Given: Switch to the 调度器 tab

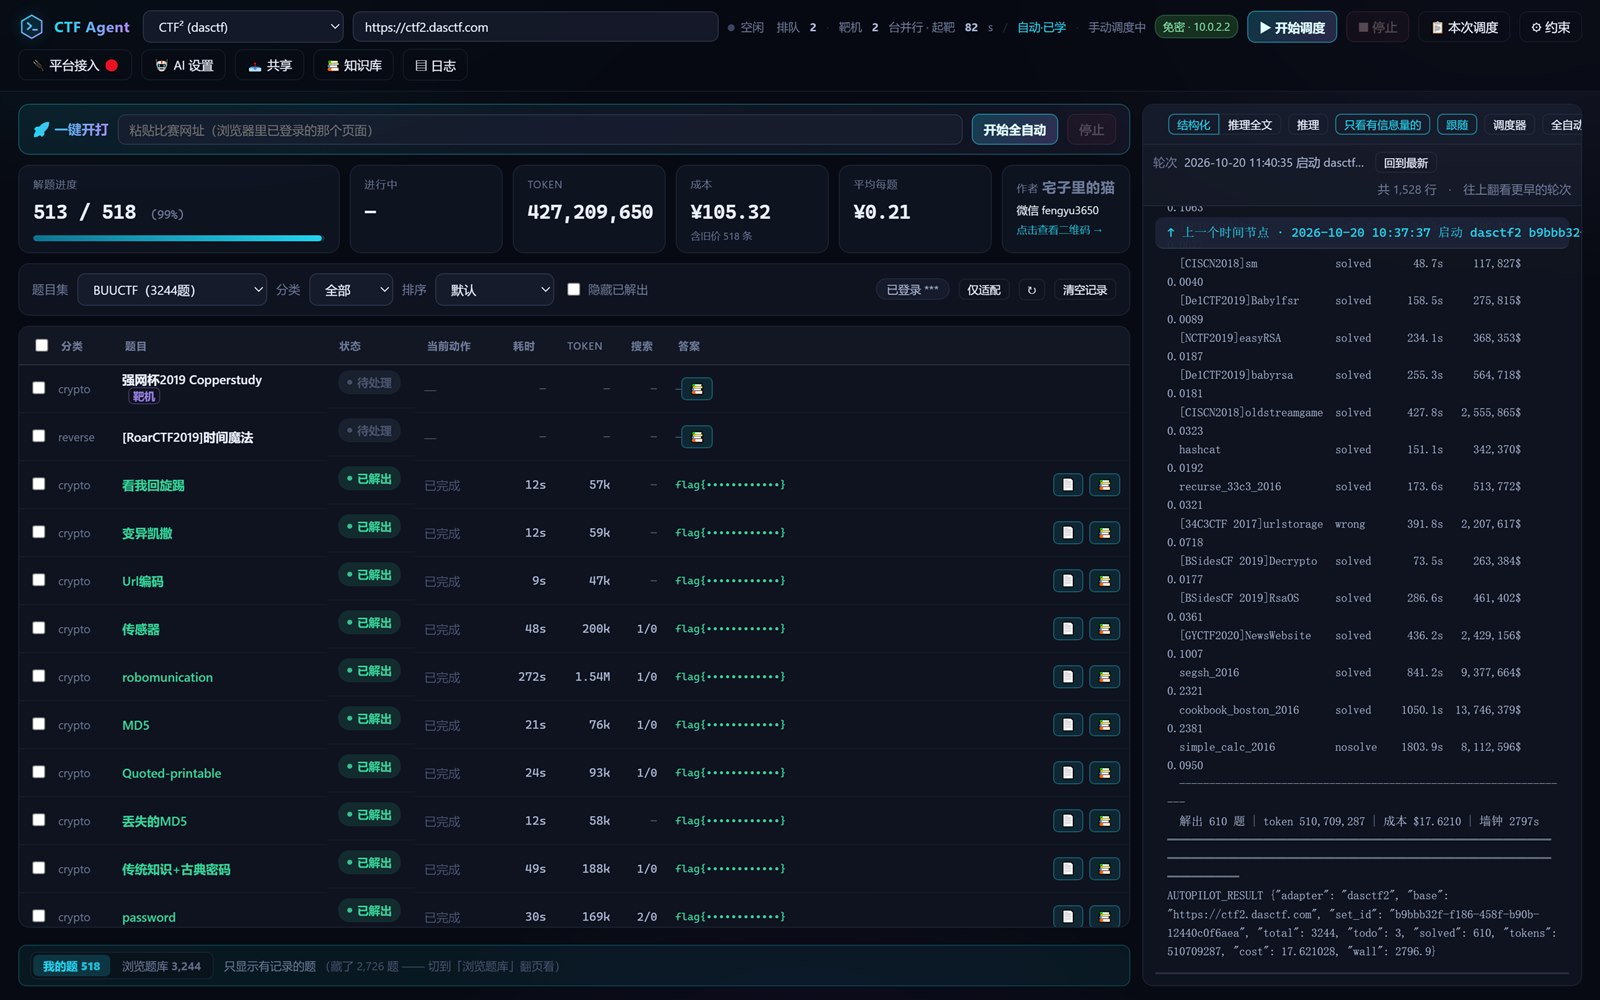Looking at the screenshot, I should [1509, 125].
